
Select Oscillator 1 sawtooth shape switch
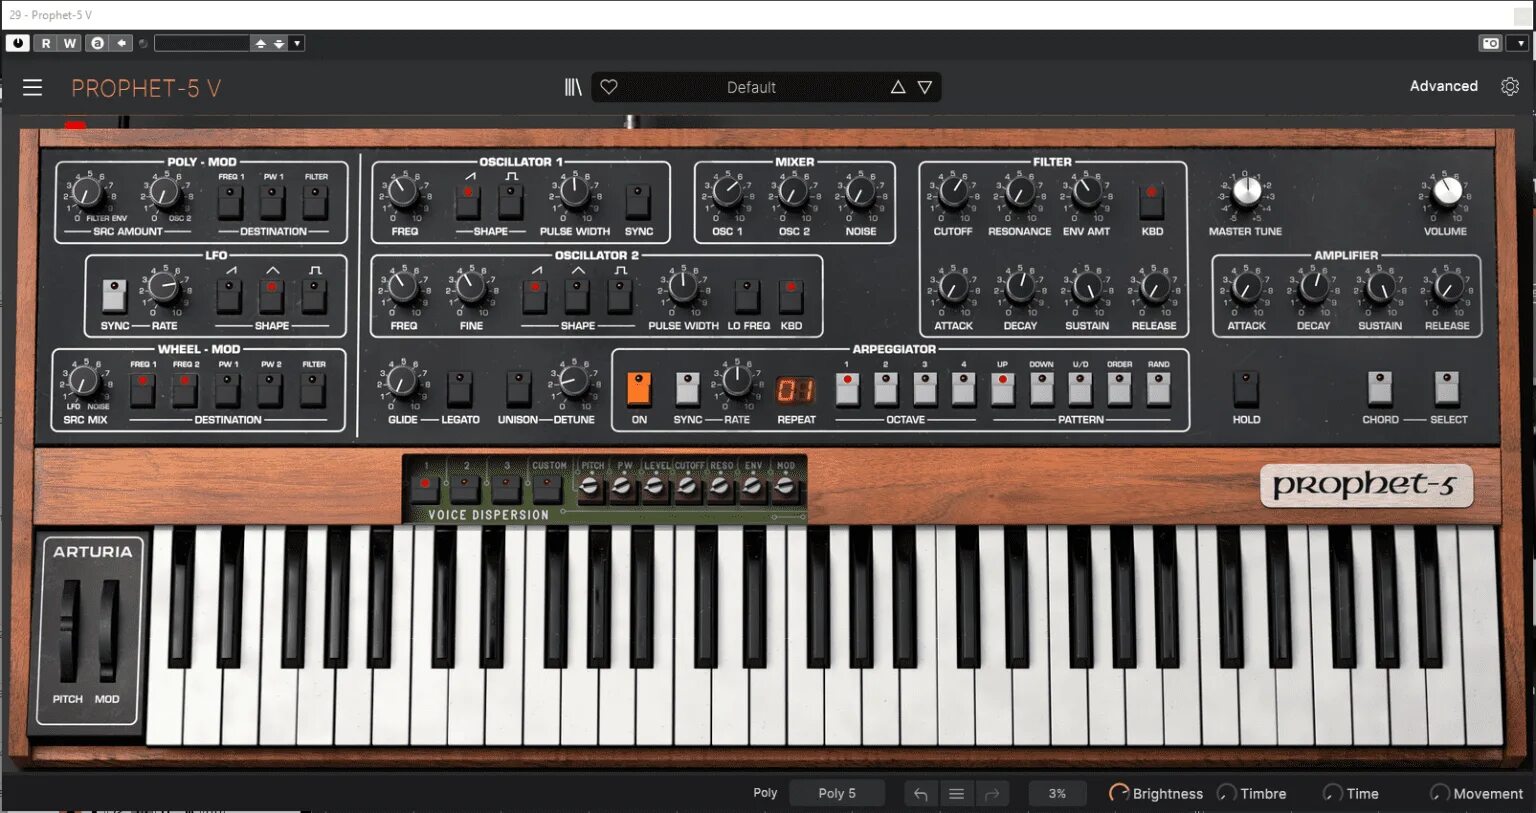tap(468, 201)
